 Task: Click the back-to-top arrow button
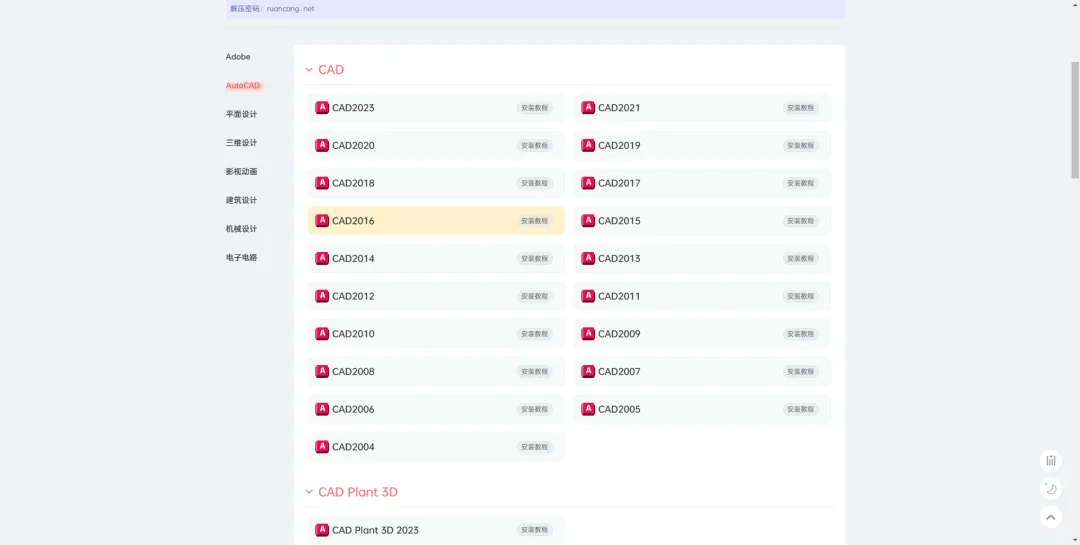[1050, 517]
